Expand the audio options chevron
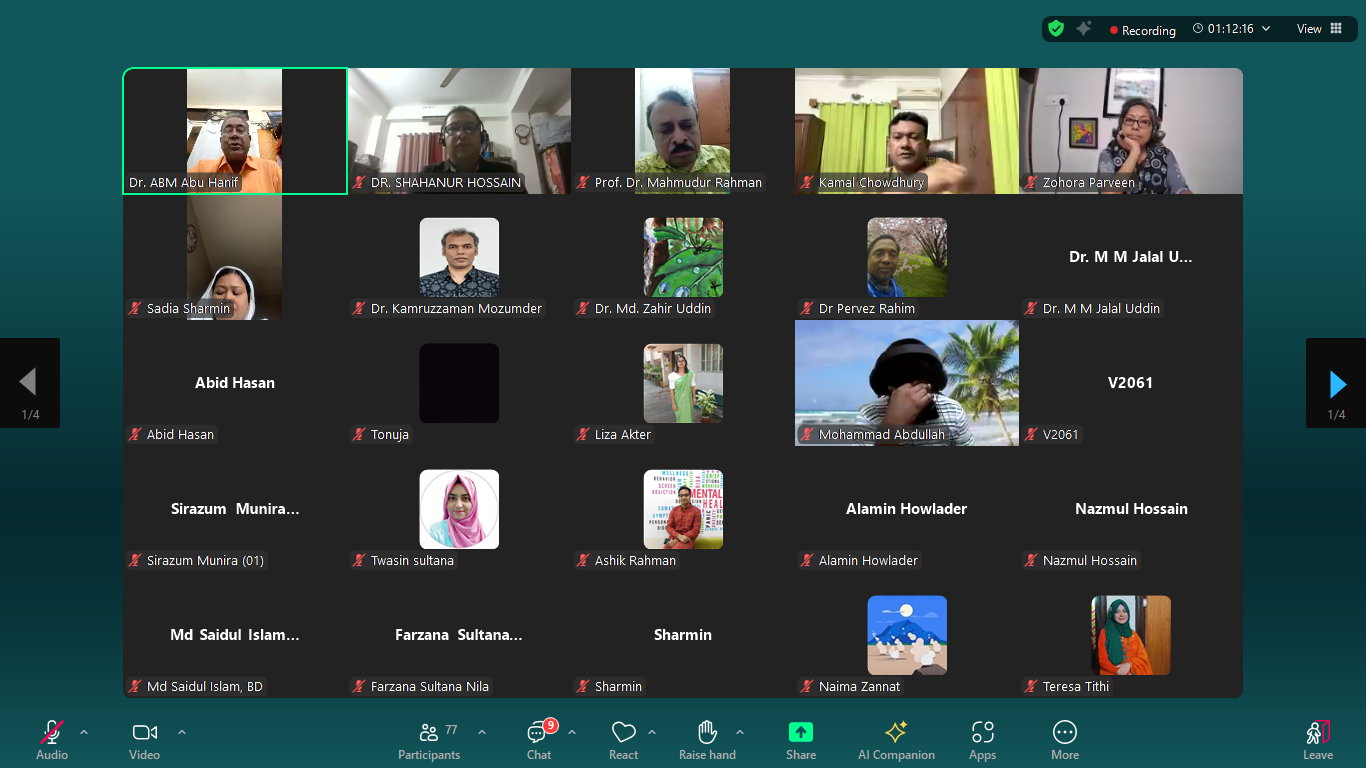Viewport: 1366px width, 768px height. click(84, 732)
